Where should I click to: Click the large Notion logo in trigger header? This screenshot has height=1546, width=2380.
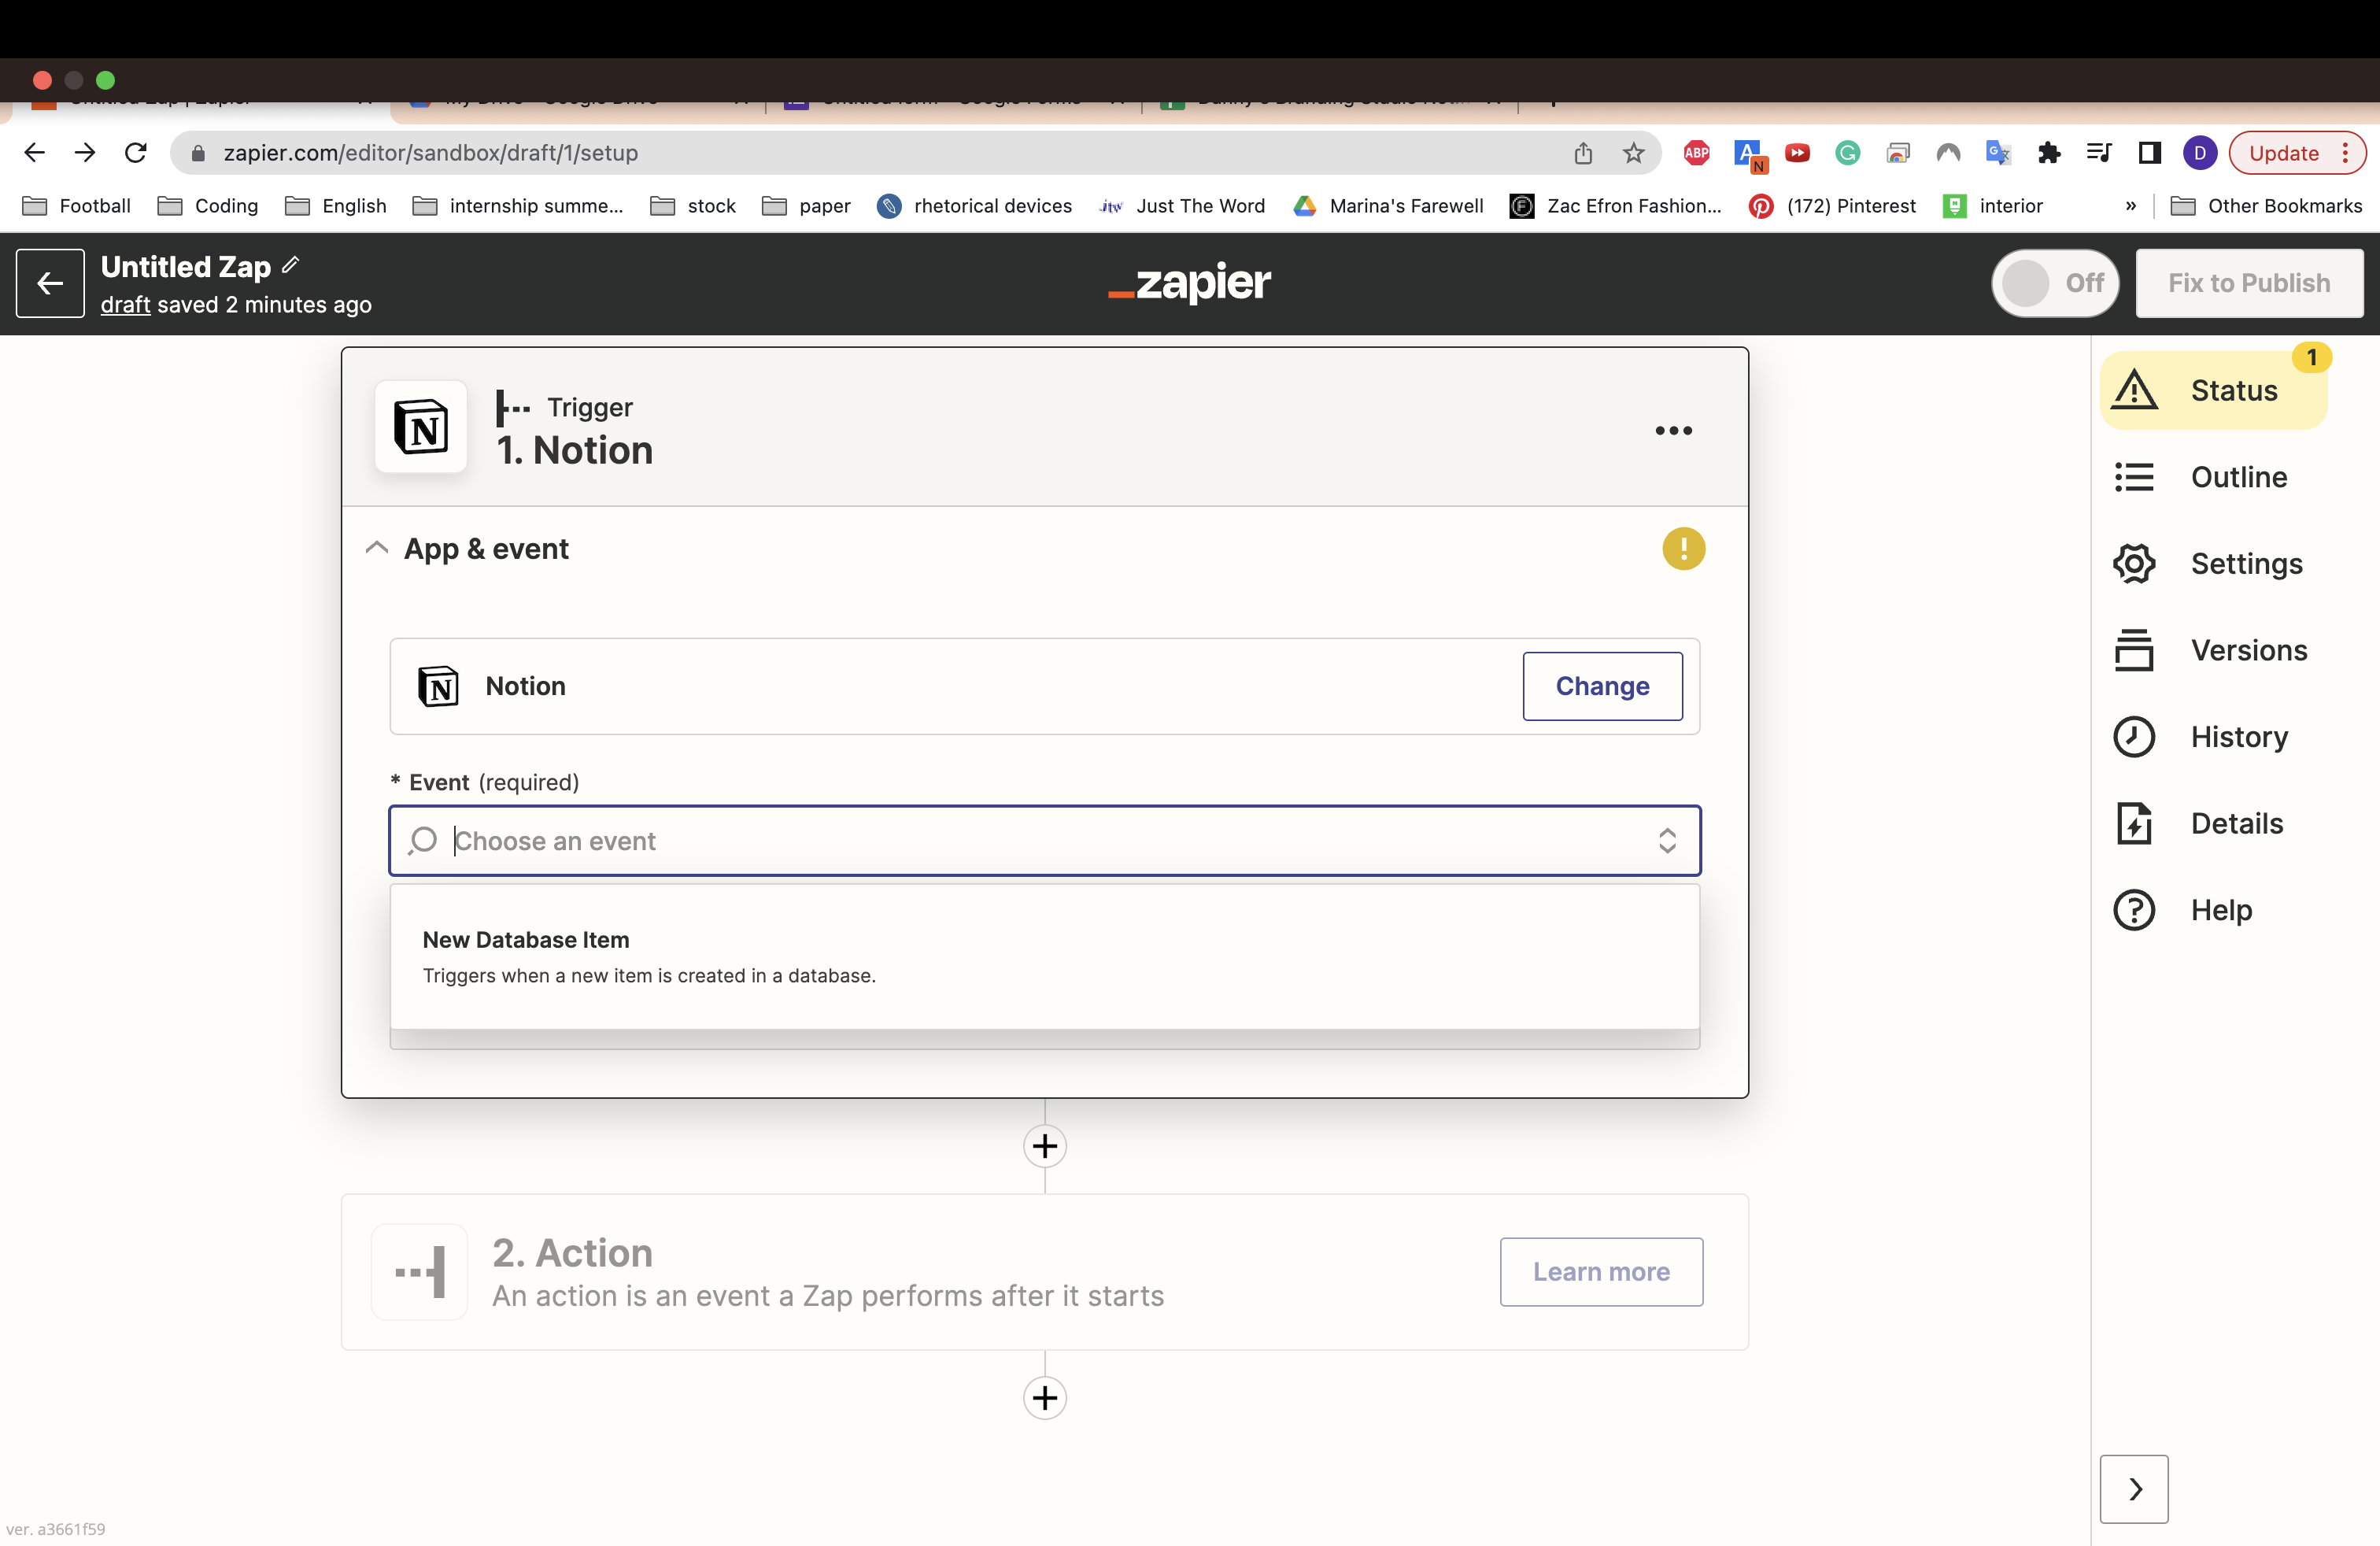[421, 427]
